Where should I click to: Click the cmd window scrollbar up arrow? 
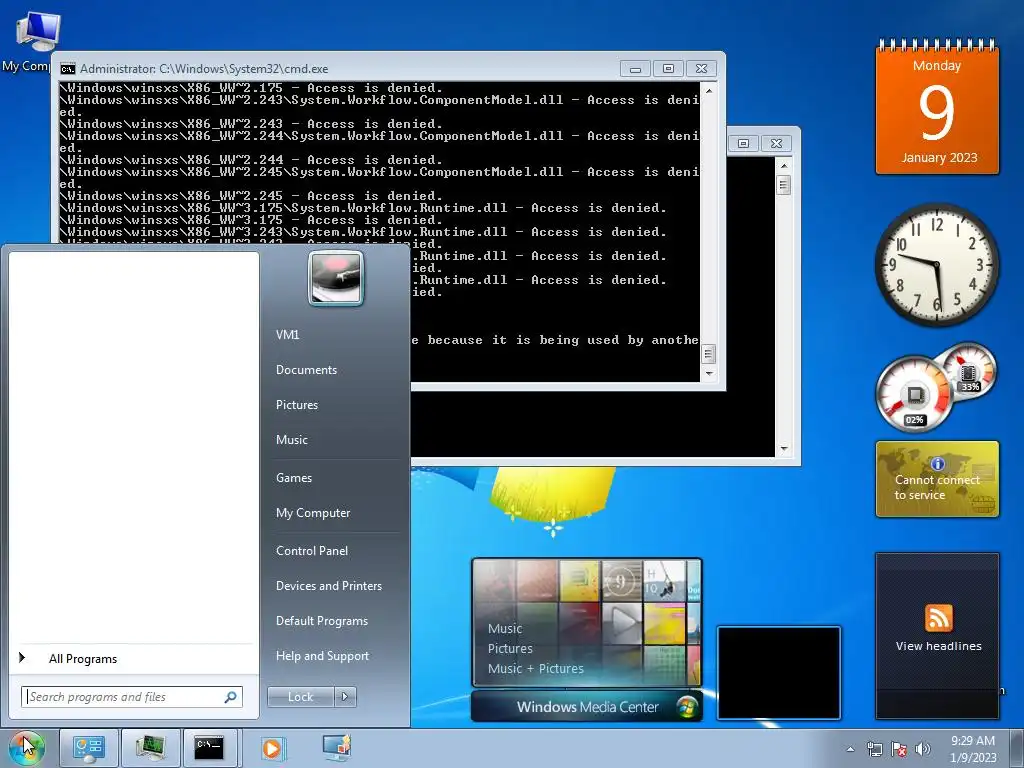pos(709,91)
